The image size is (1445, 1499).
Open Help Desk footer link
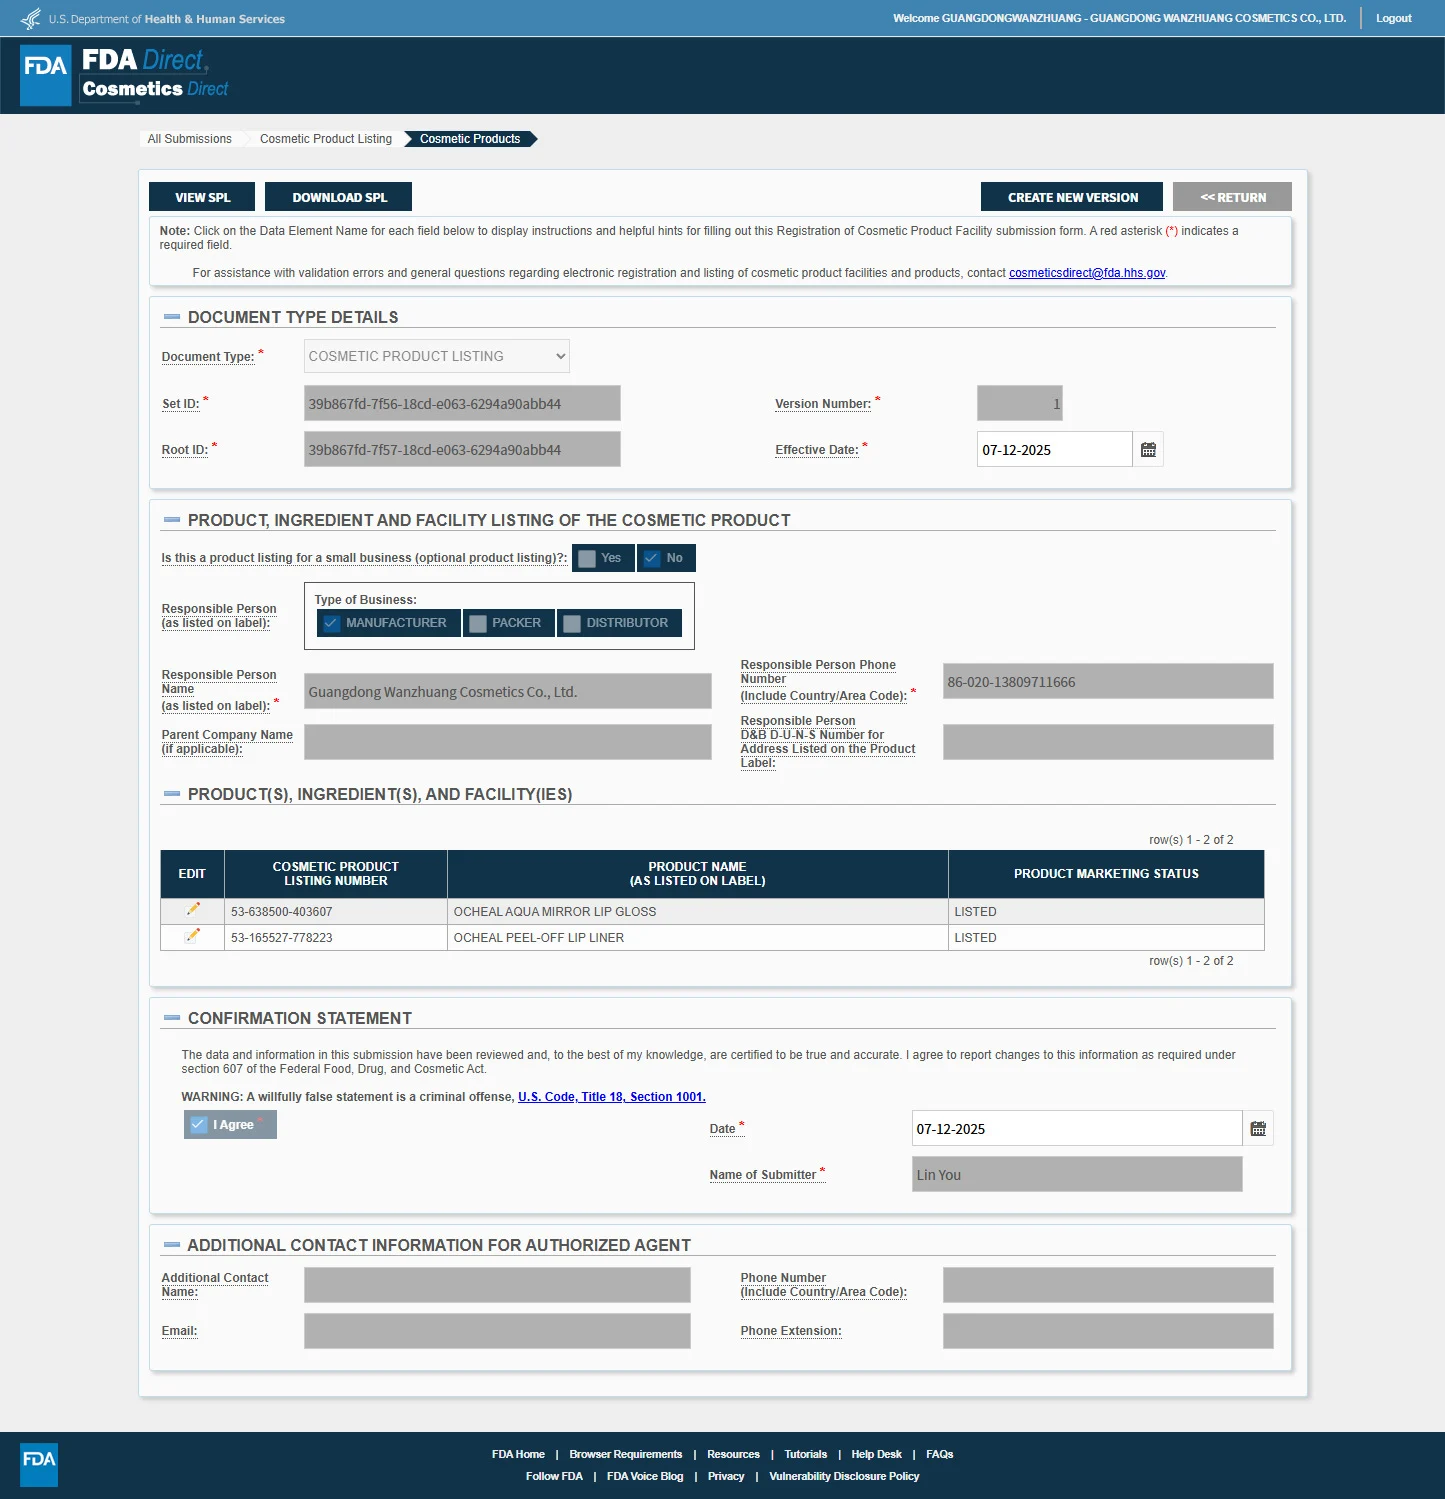876,1454
